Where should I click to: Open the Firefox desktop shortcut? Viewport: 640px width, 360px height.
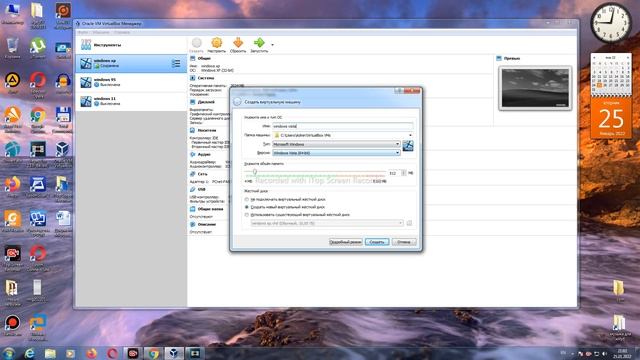(x=12, y=186)
